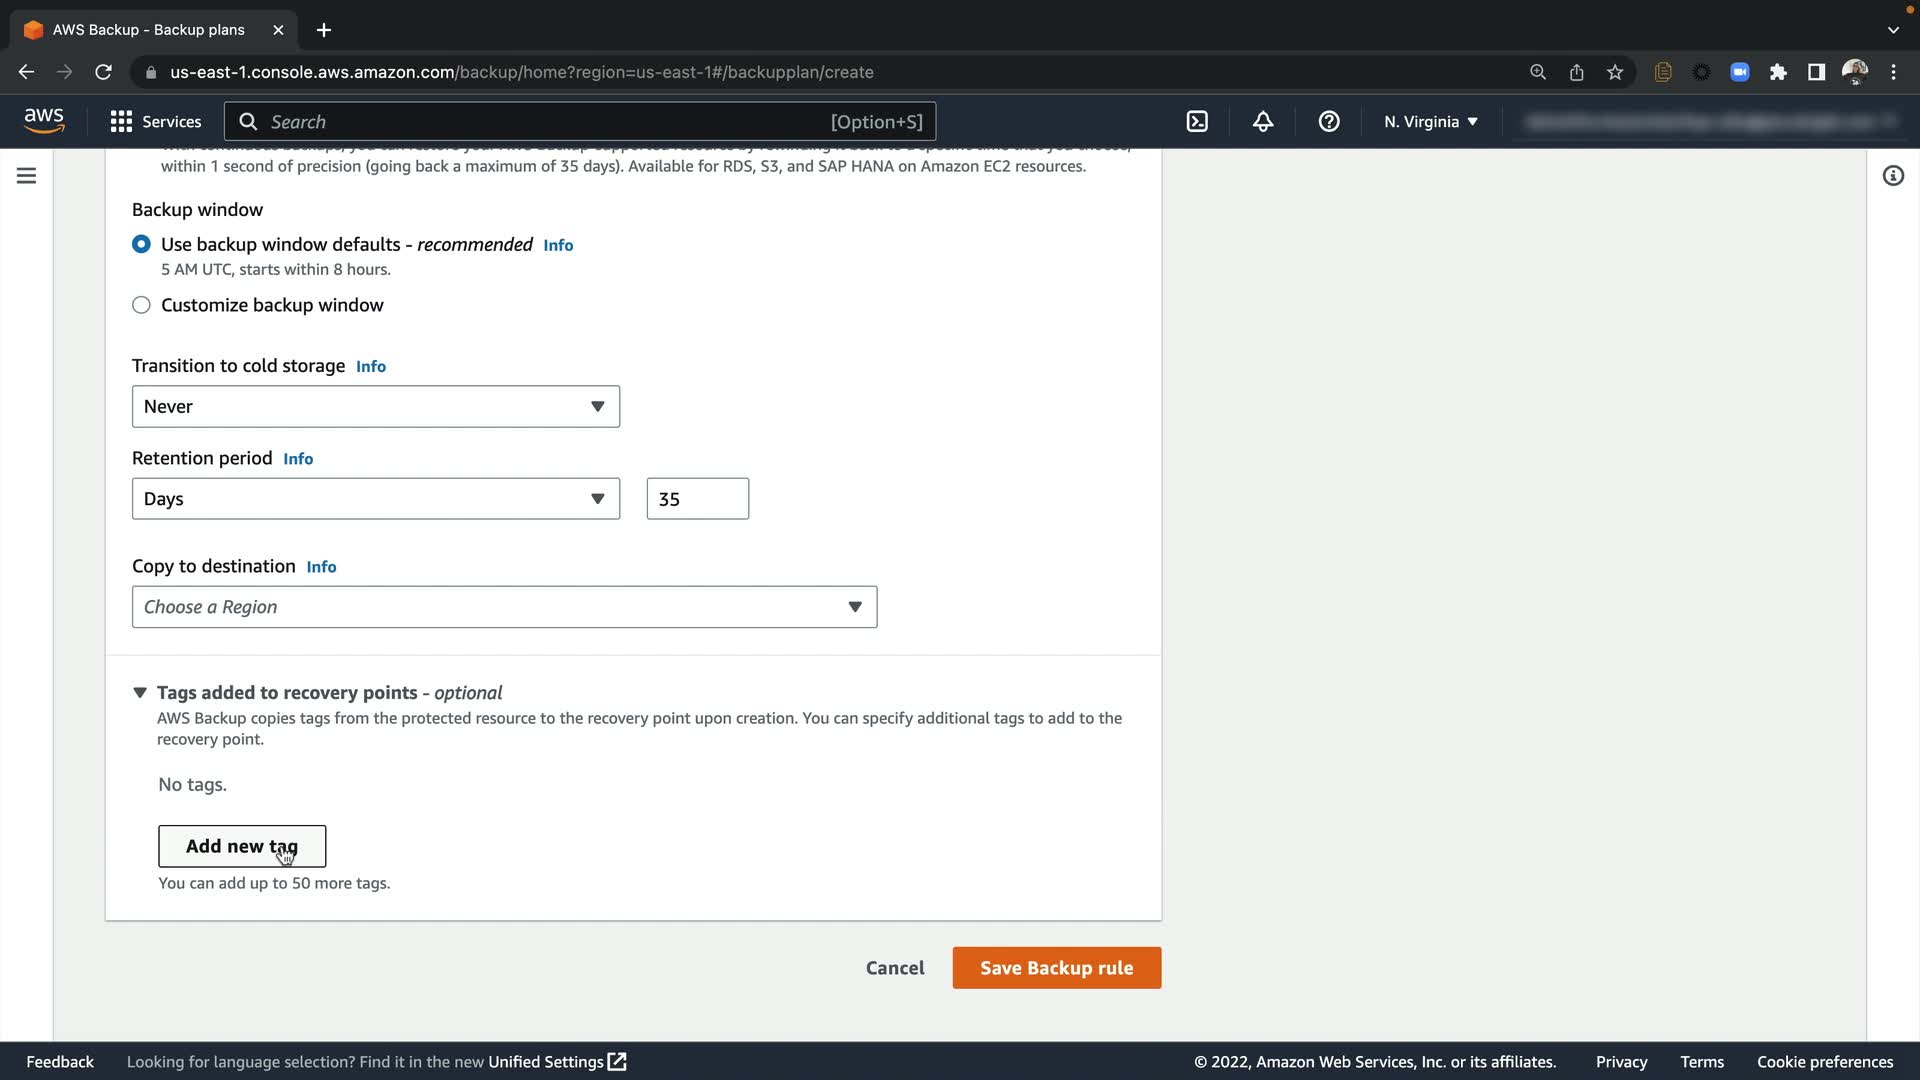Open the N. Virginia region menu
This screenshot has width=1920, height=1080.
pyautogui.click(x=1431, y=122)
